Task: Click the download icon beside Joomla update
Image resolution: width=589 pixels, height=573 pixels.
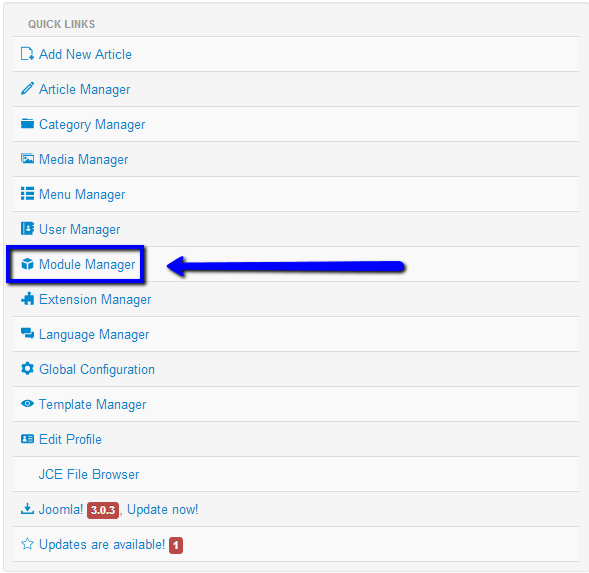Action: [x=27, y=509]
